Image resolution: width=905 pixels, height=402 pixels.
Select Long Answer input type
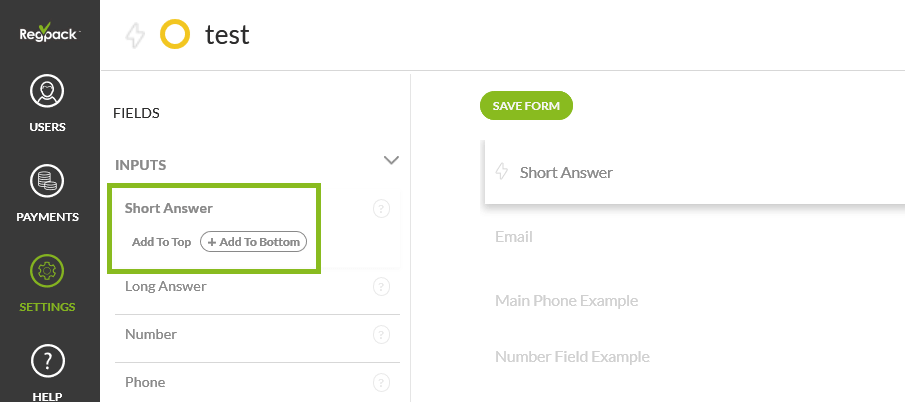166,287
